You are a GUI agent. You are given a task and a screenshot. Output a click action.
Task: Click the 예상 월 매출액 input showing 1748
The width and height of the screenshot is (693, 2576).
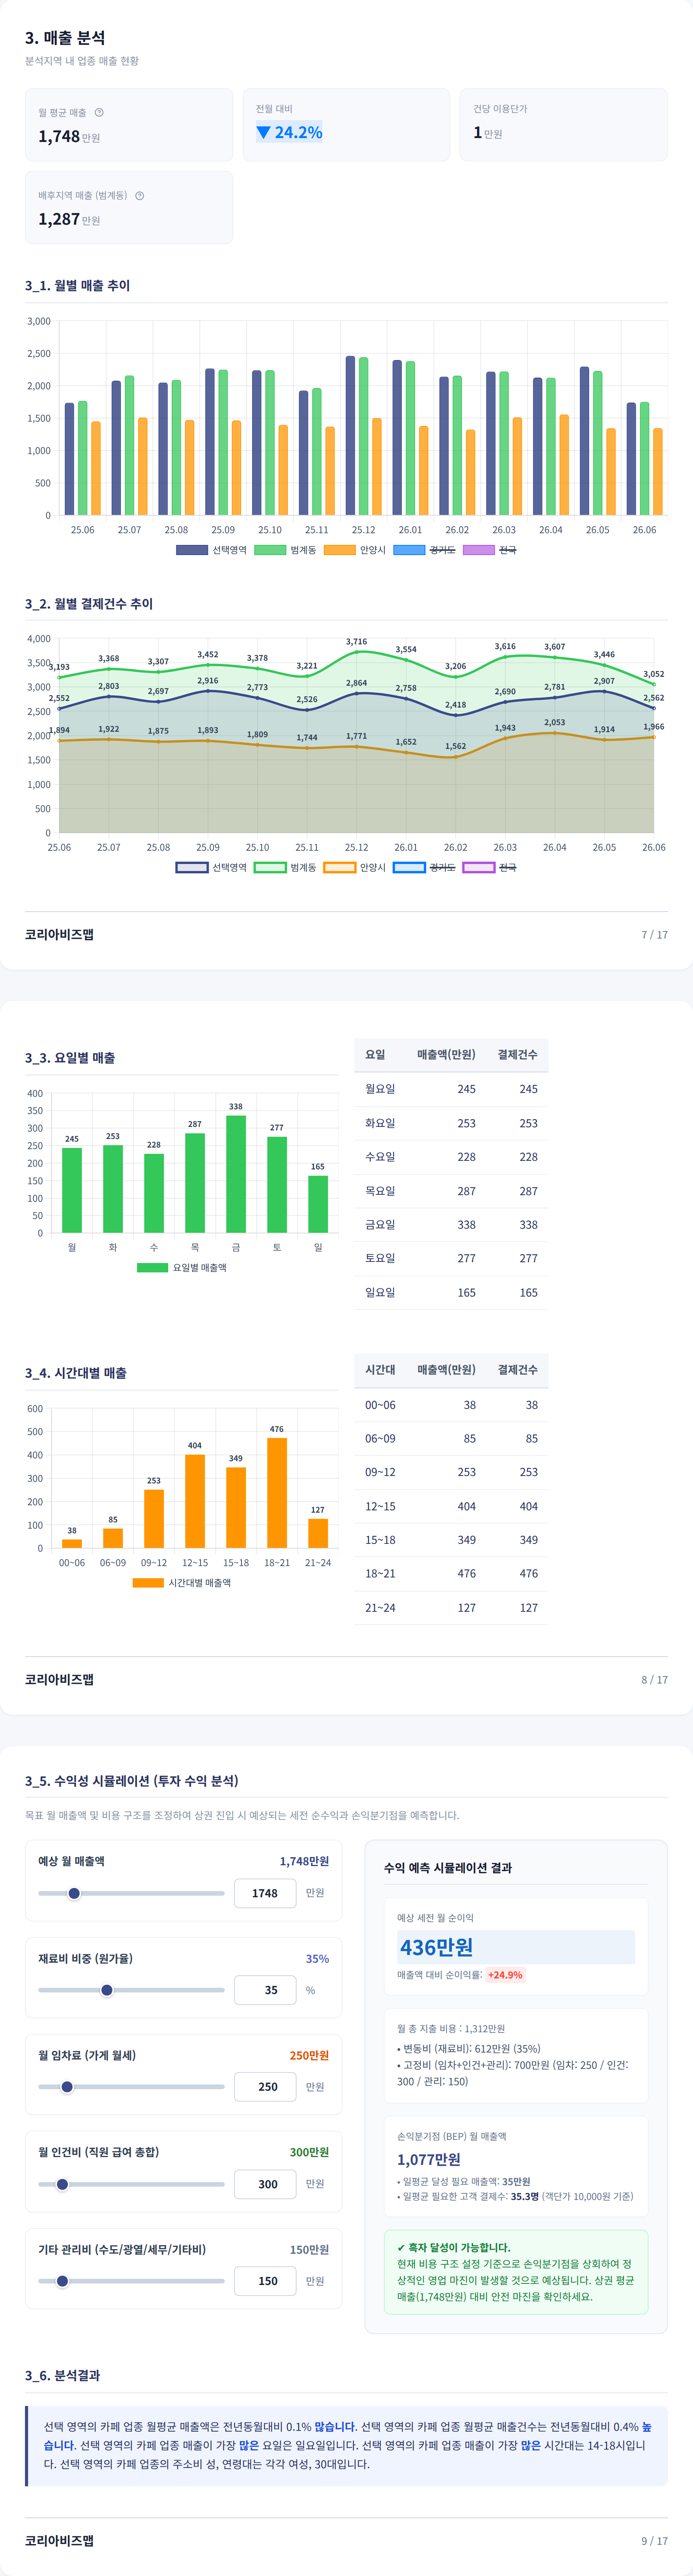(x=265, y=1893)
